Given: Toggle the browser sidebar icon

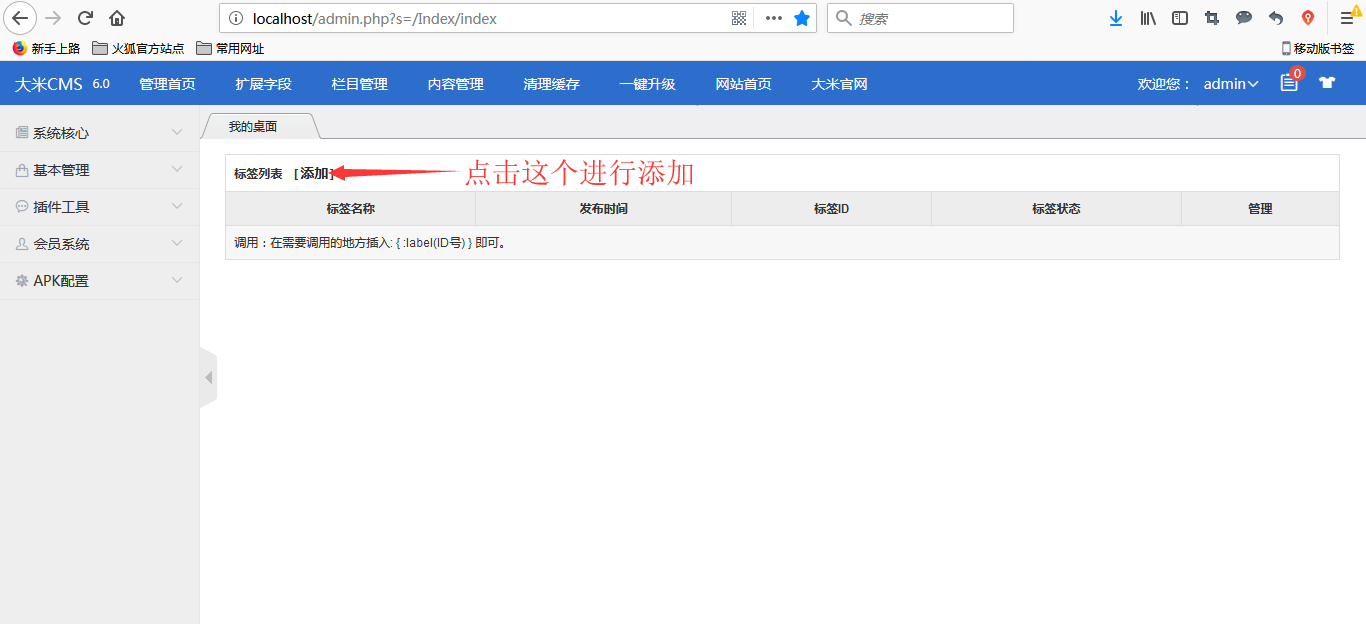Looking at the screenshot, I should click(1180, 18).
